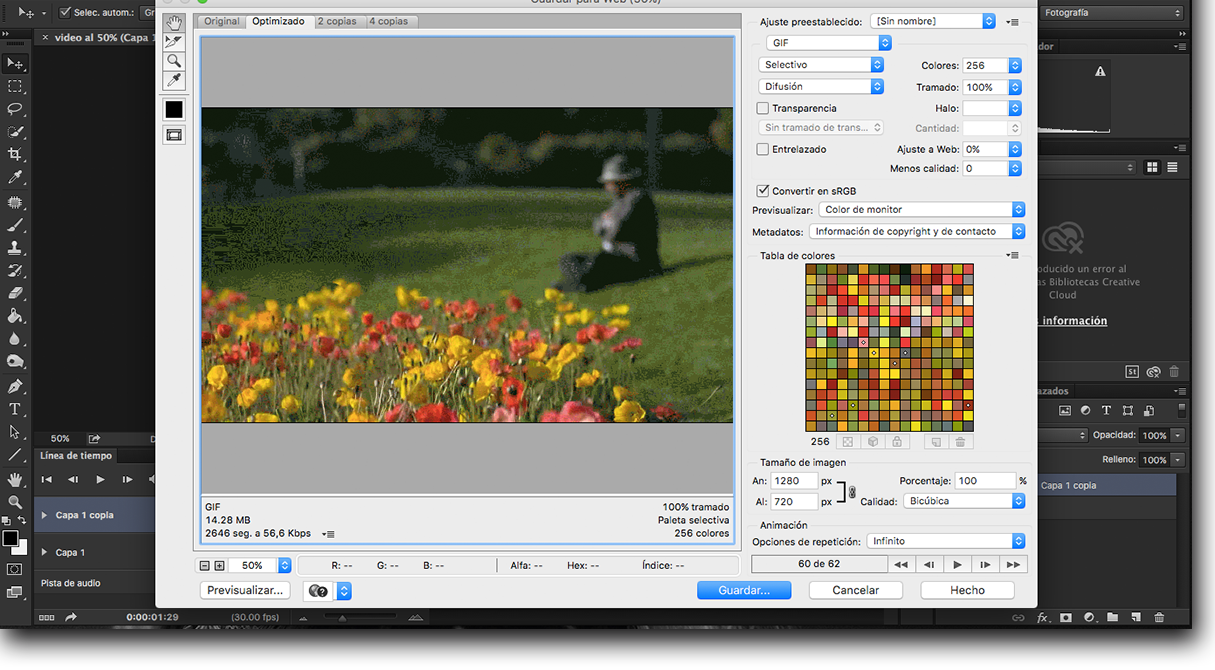Enable the Transparencia checkbox
This screenshot has height=670, width=1215.
pyautogui.click(x=763, y=108)
